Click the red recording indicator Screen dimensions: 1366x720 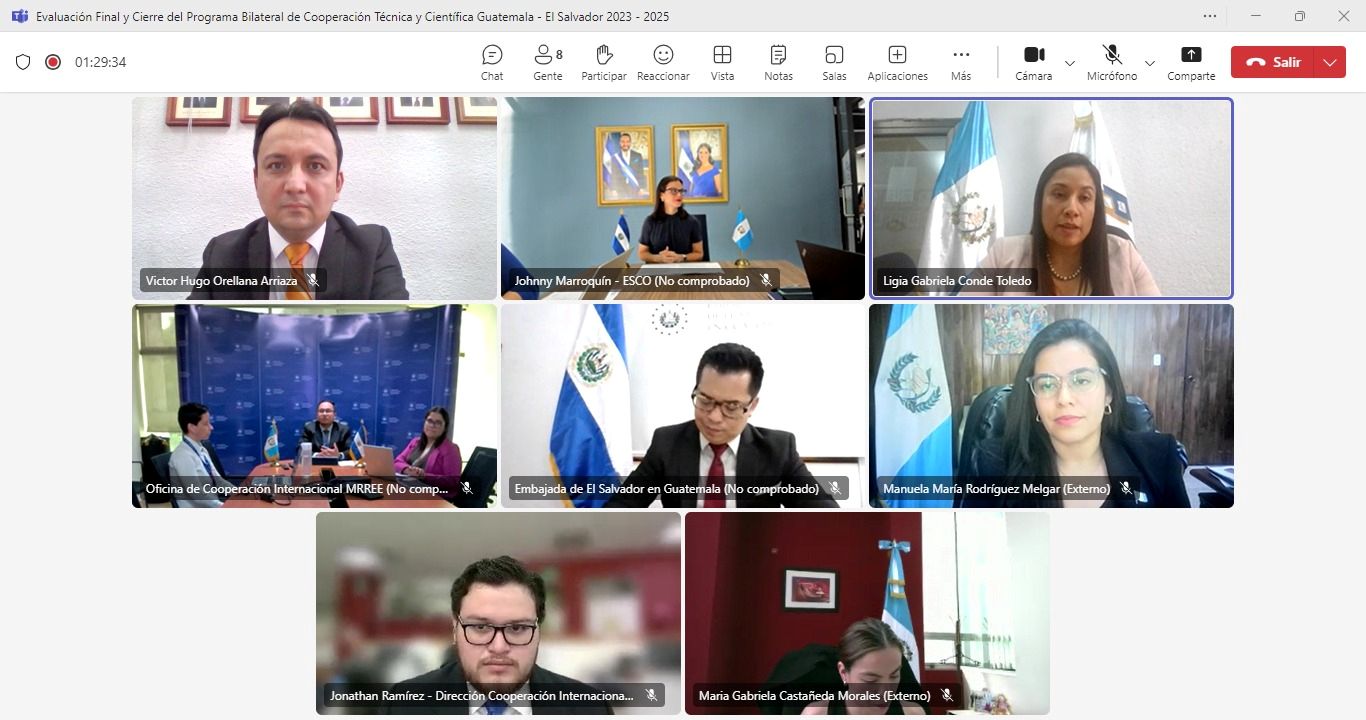[x=53, y=62]
